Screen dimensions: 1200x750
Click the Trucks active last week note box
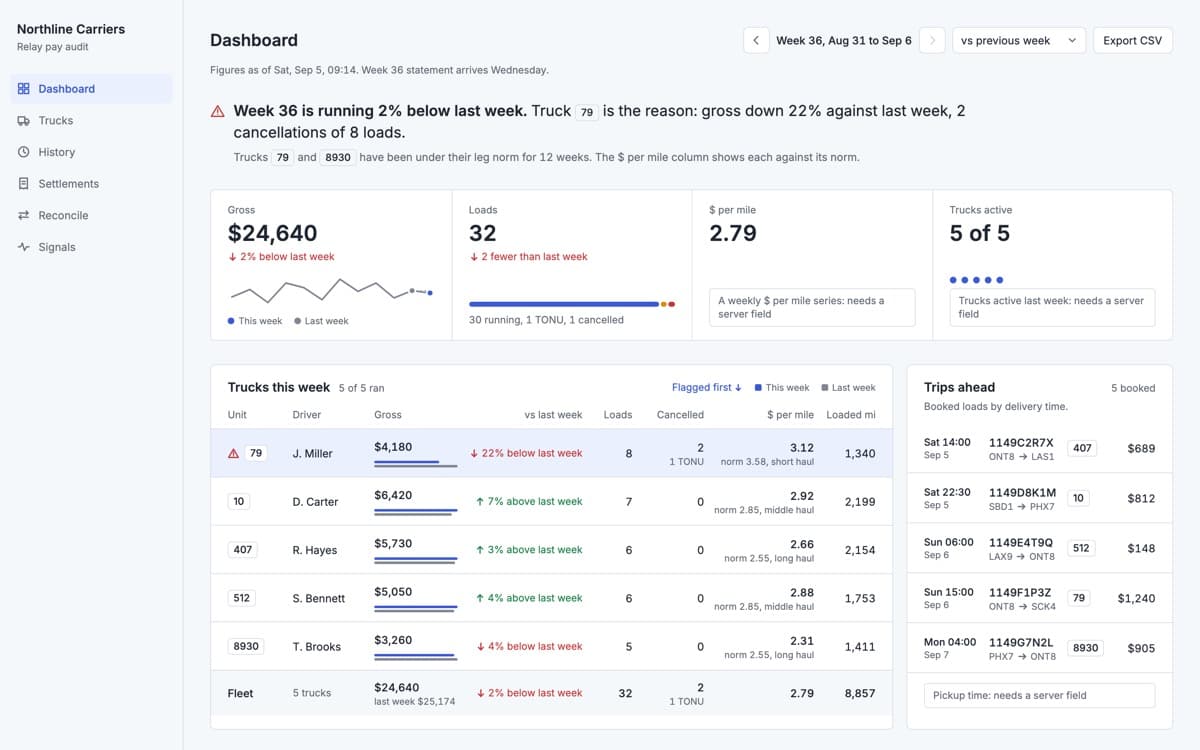pyautogui.click(x=1052, y=307)
